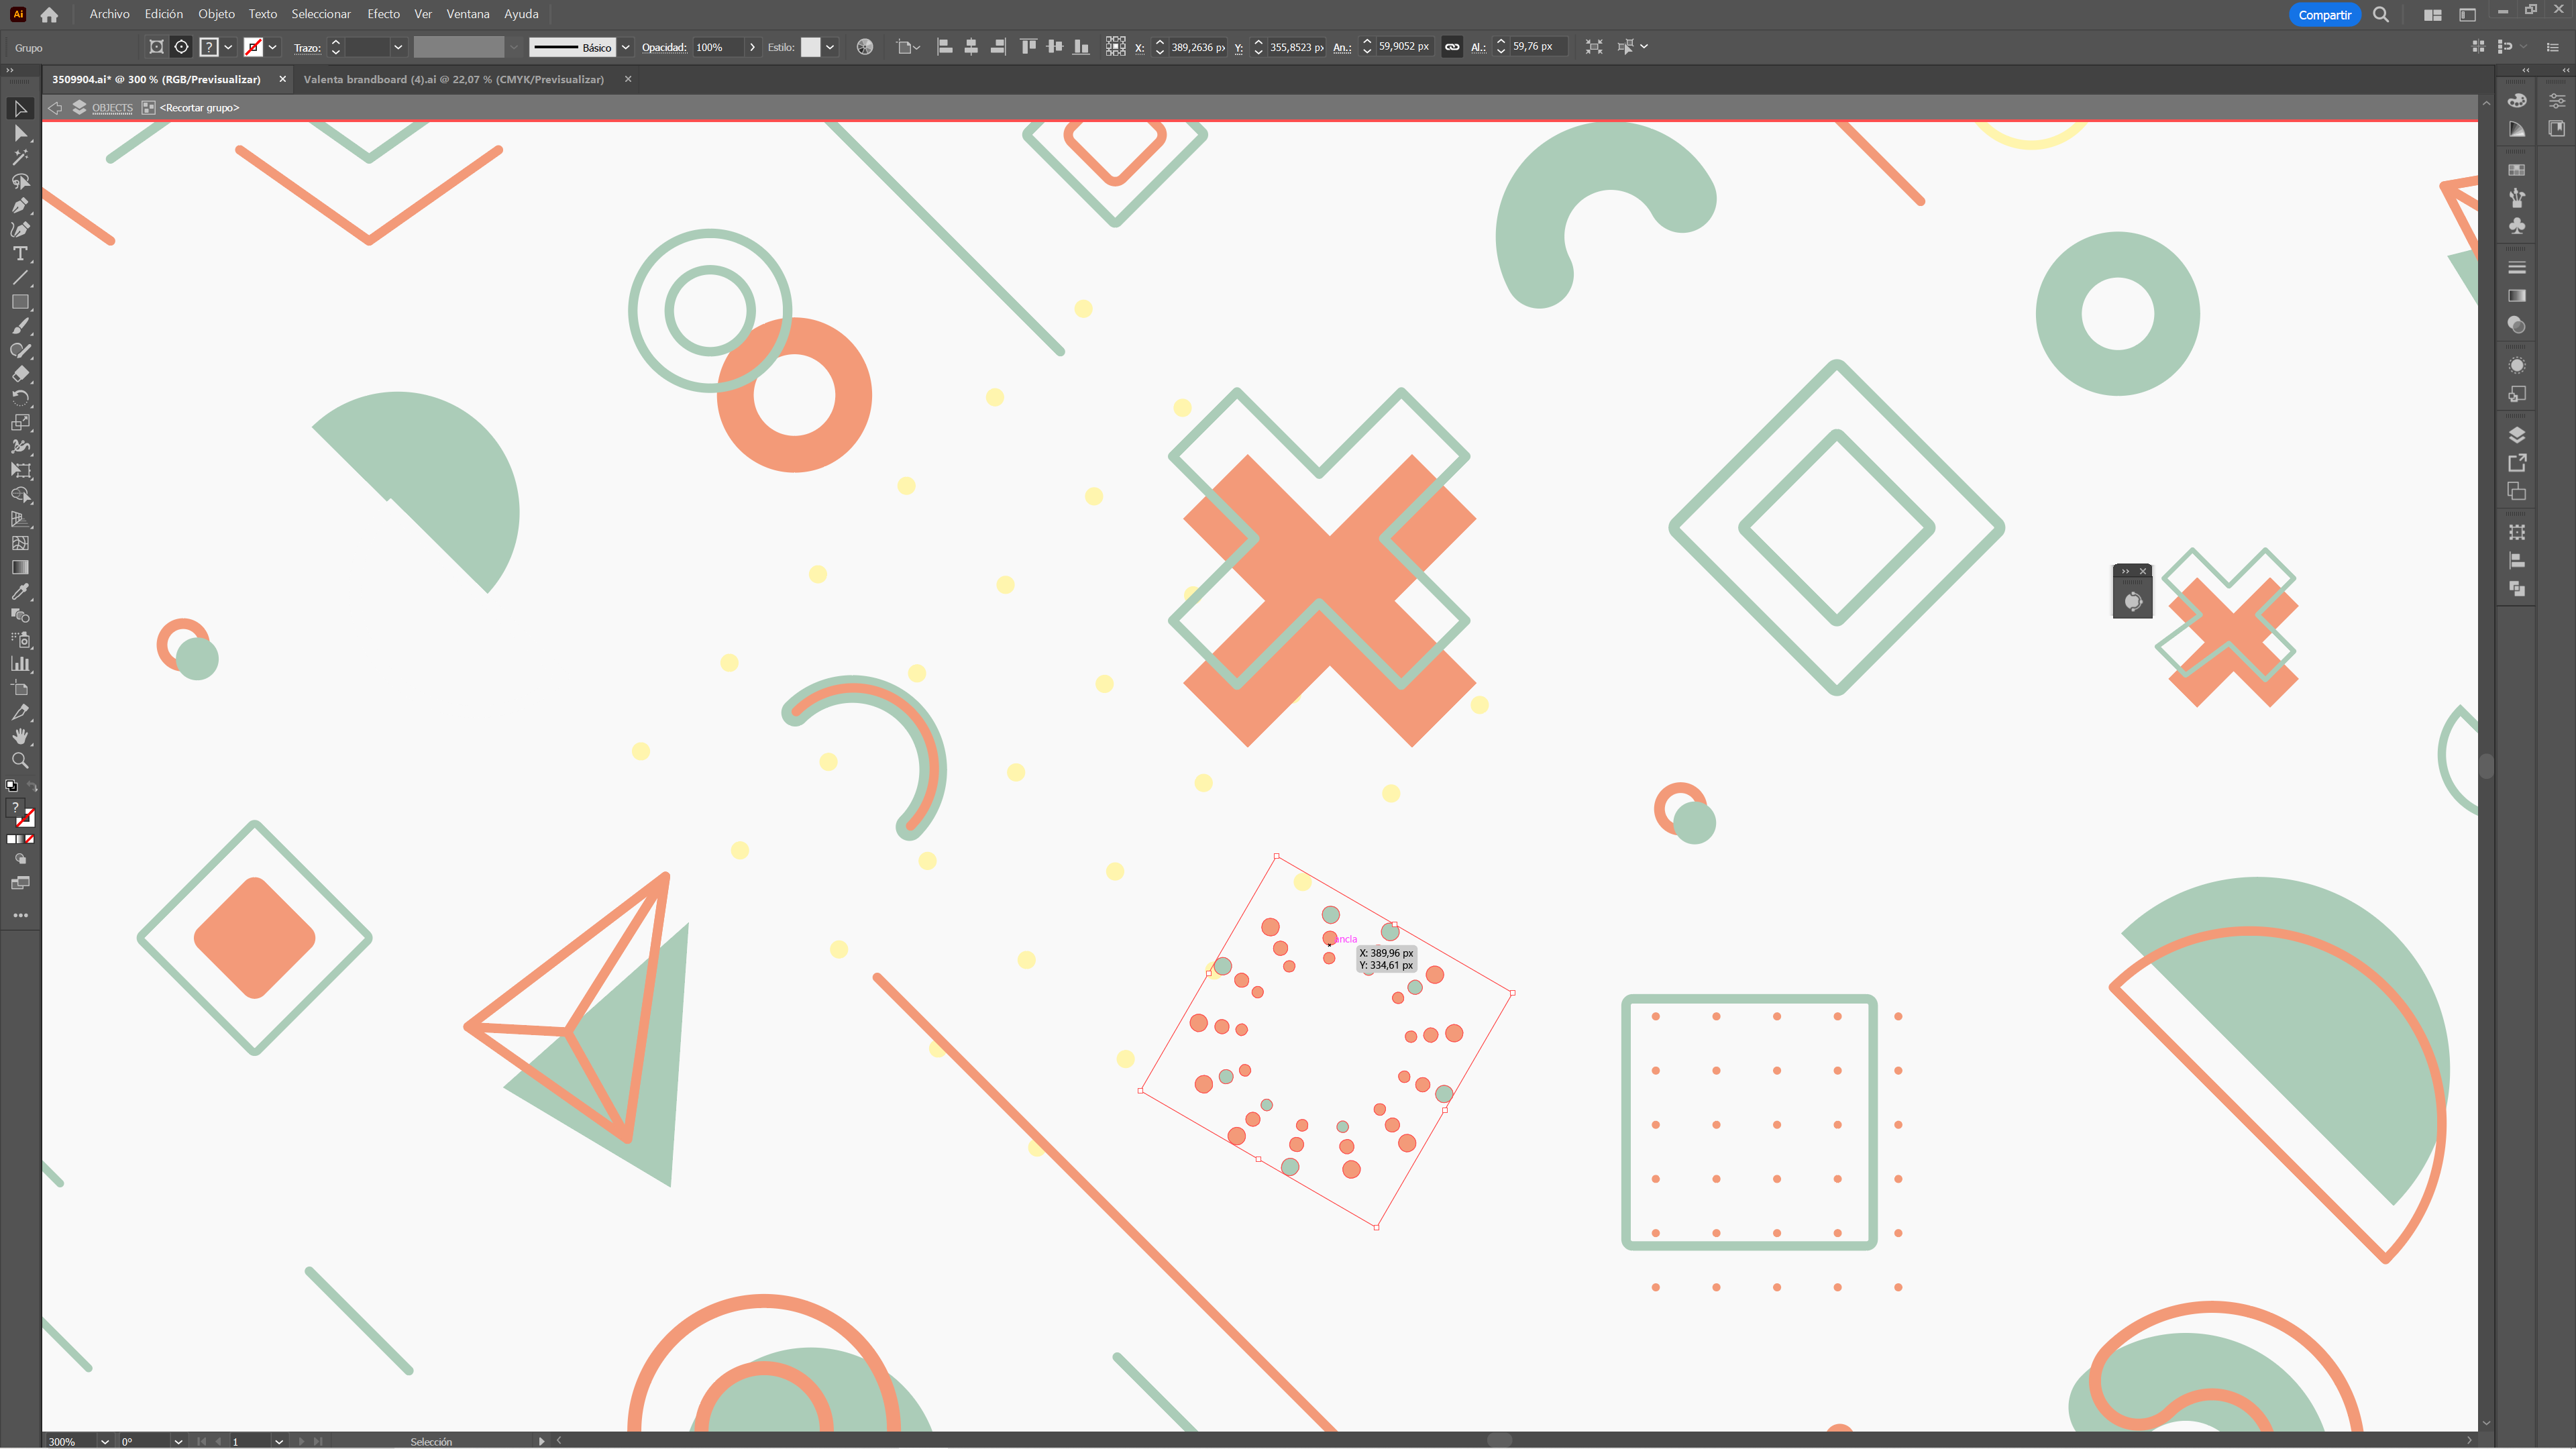Select the Direct Selection tool
Image resolution: width=2576 pixels, height=1449 pixels.
(20, 133)
